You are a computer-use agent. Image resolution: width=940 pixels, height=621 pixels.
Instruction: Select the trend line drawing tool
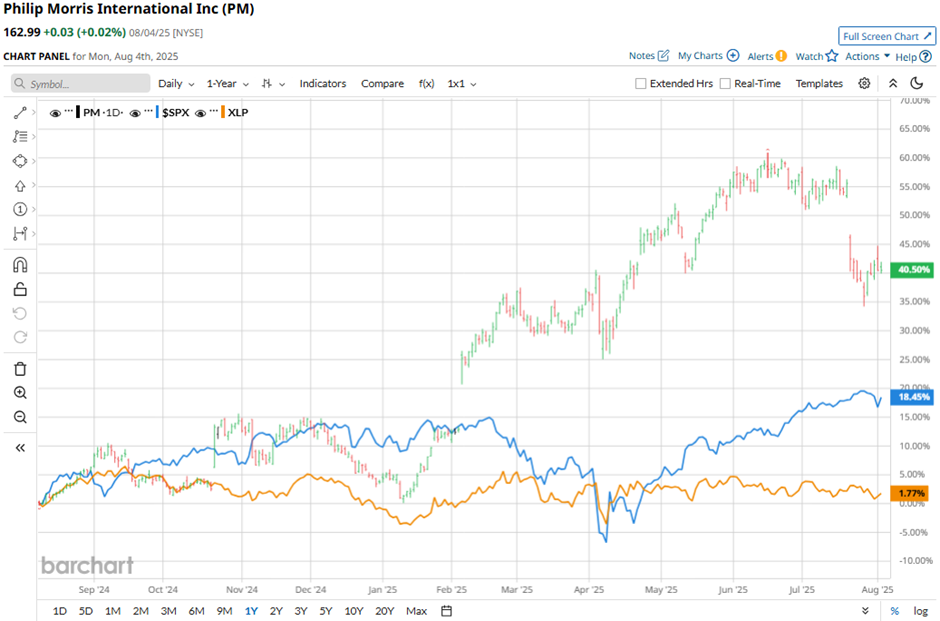point(20,113)
